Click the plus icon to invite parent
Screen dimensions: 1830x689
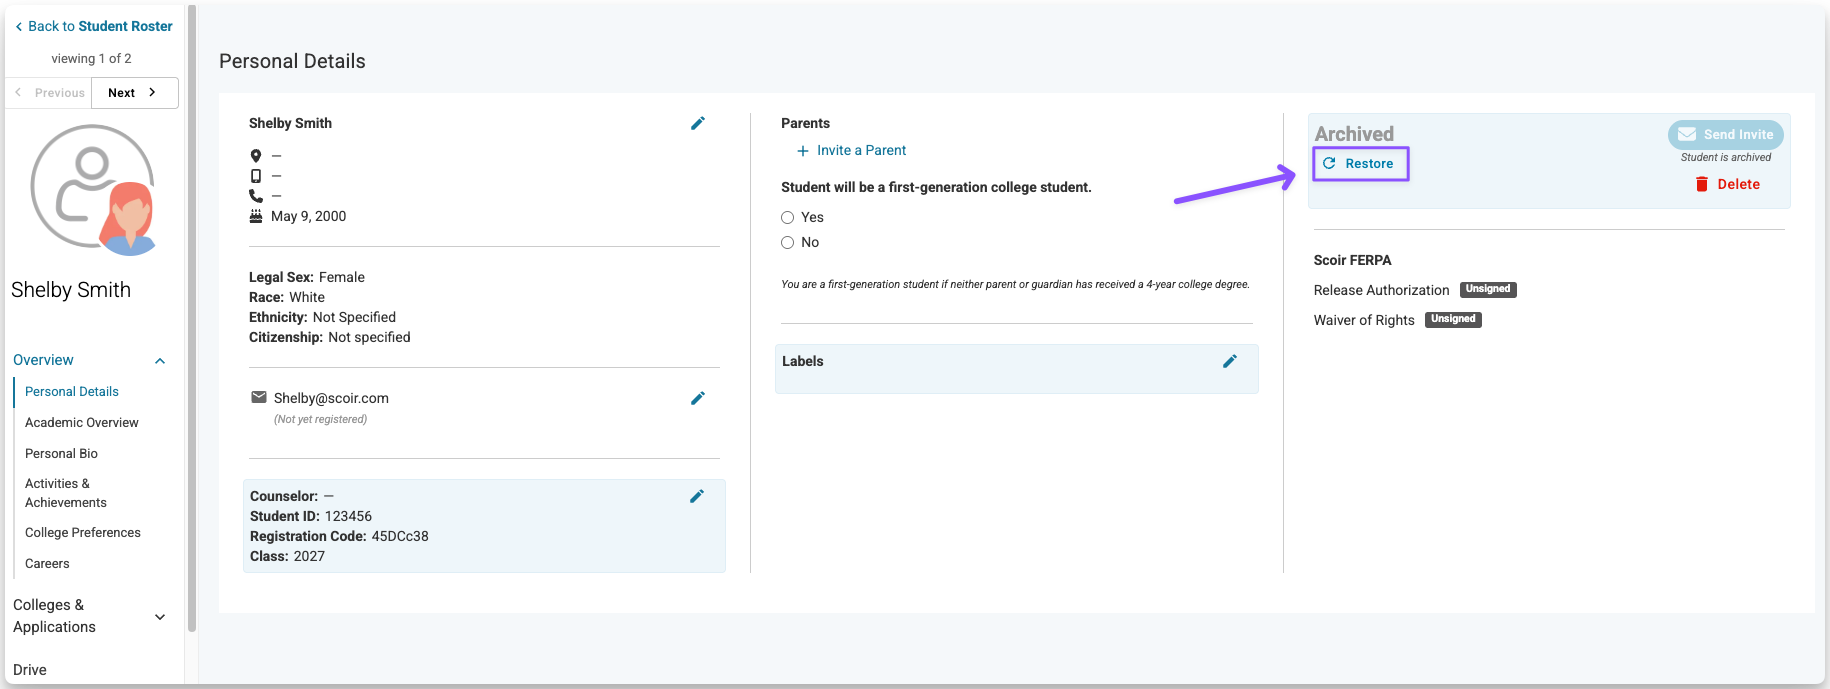(802, 151)
